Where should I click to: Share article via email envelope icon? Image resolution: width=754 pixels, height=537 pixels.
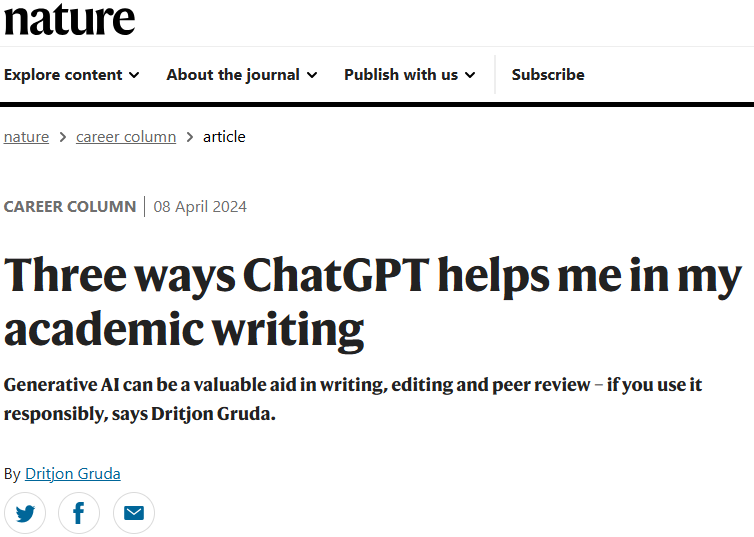[134, 513]
